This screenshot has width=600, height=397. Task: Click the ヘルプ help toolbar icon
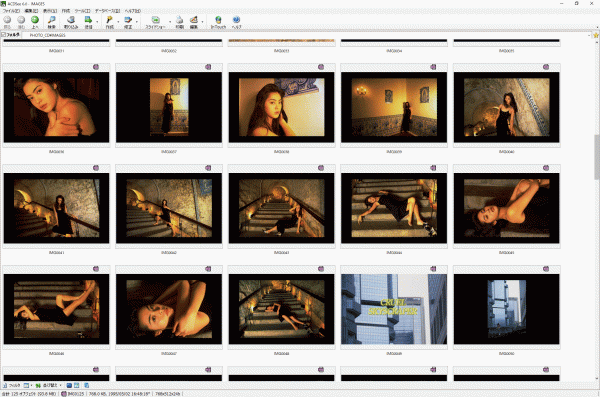tap(236, 20)
